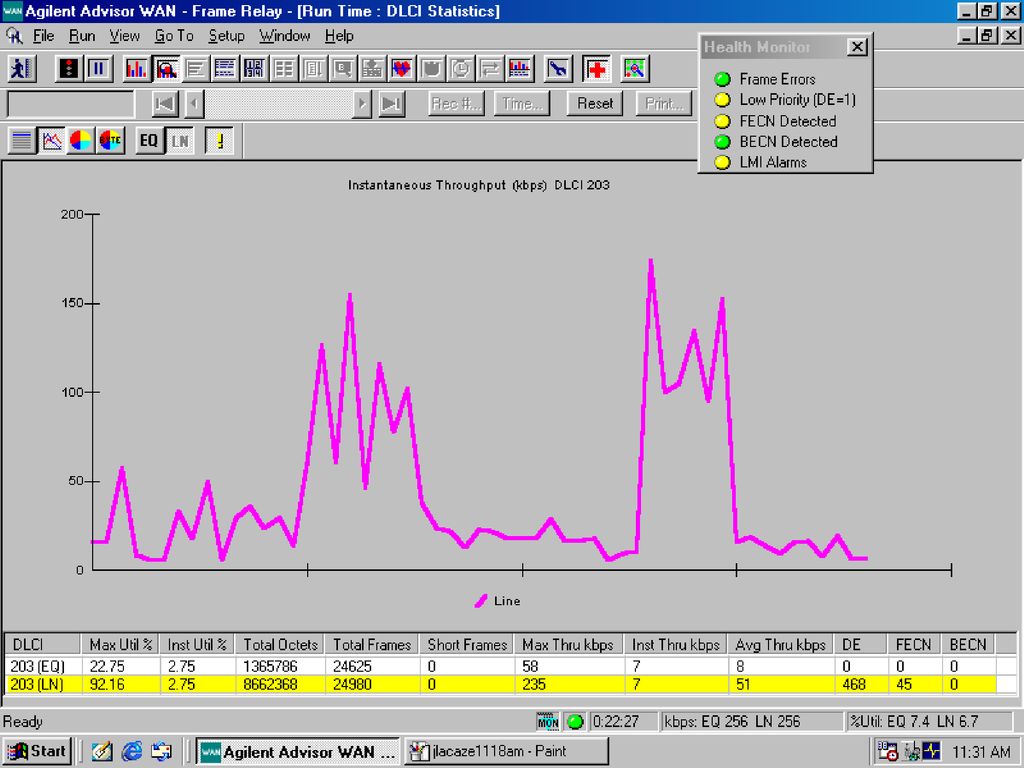Image resolution: width=1024 pixels, height=768 pixels.
Task: Select the 203 (EQ) table row
Action: tap(500, 667)
